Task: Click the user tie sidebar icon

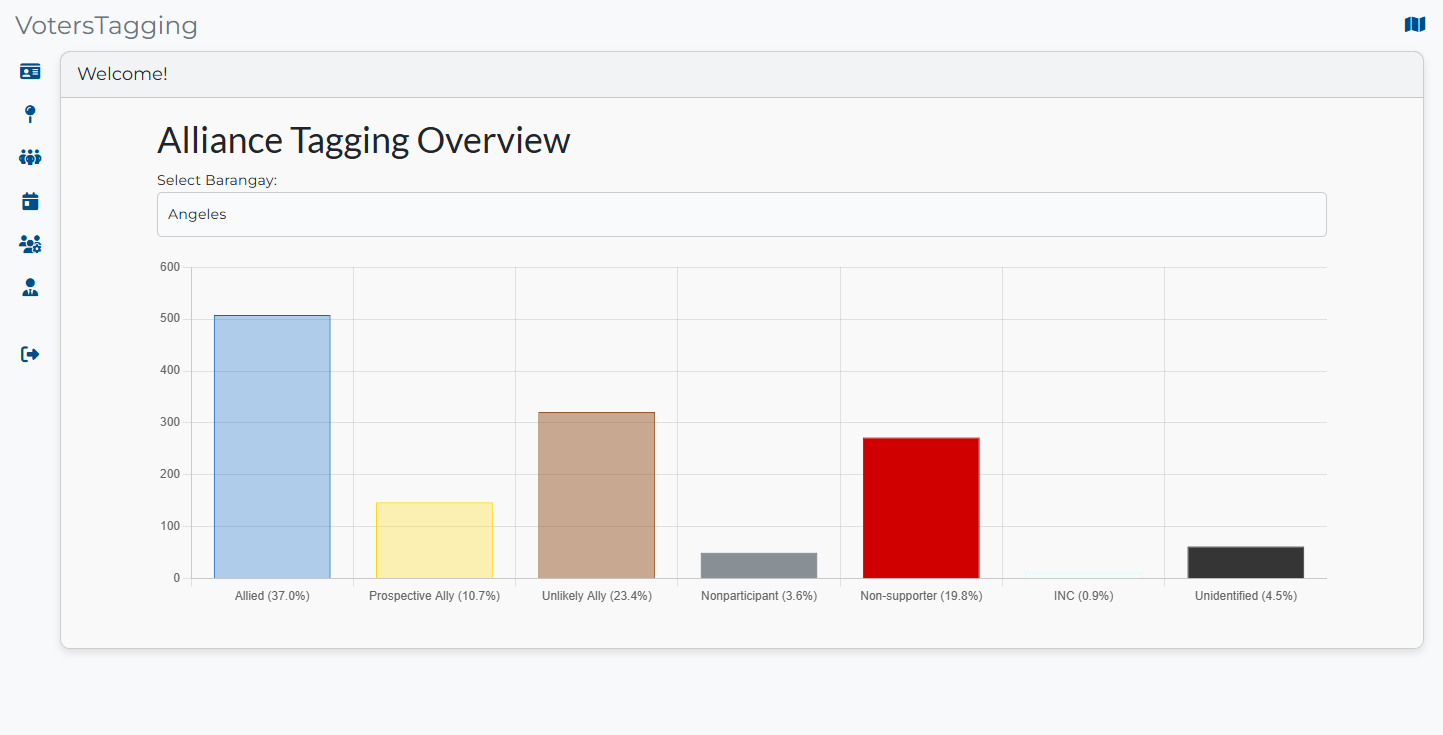Action: click(x=30, y=288)
